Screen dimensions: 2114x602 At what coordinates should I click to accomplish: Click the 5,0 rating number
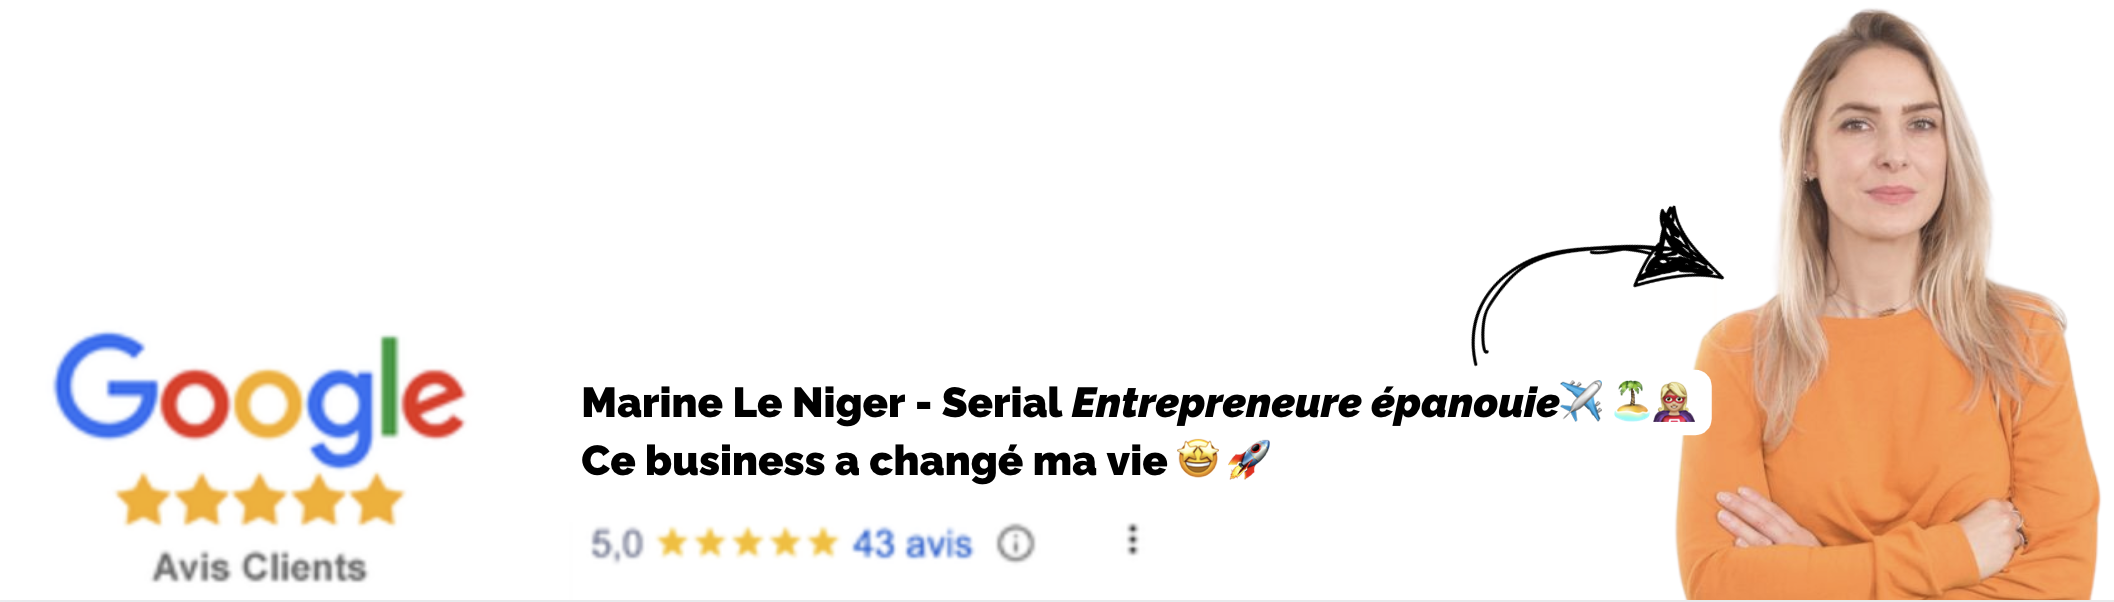[616, 544]
